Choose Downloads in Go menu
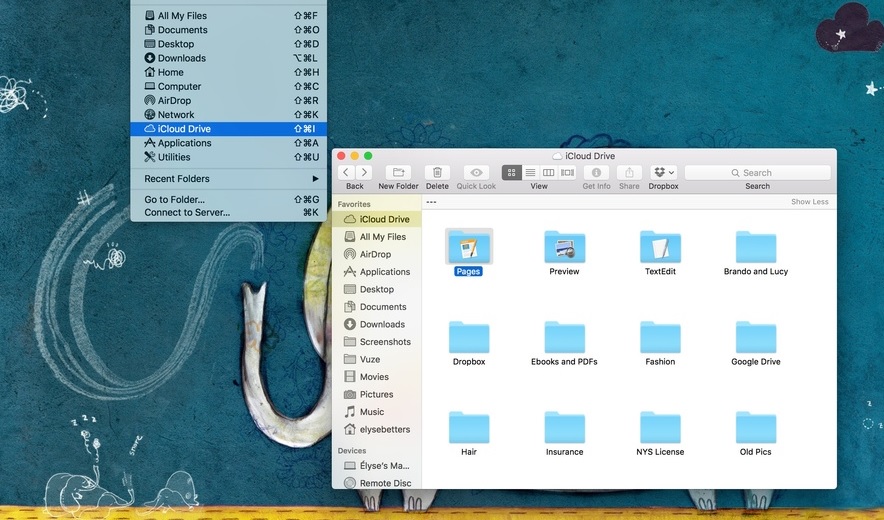 [x=228, y=58]
